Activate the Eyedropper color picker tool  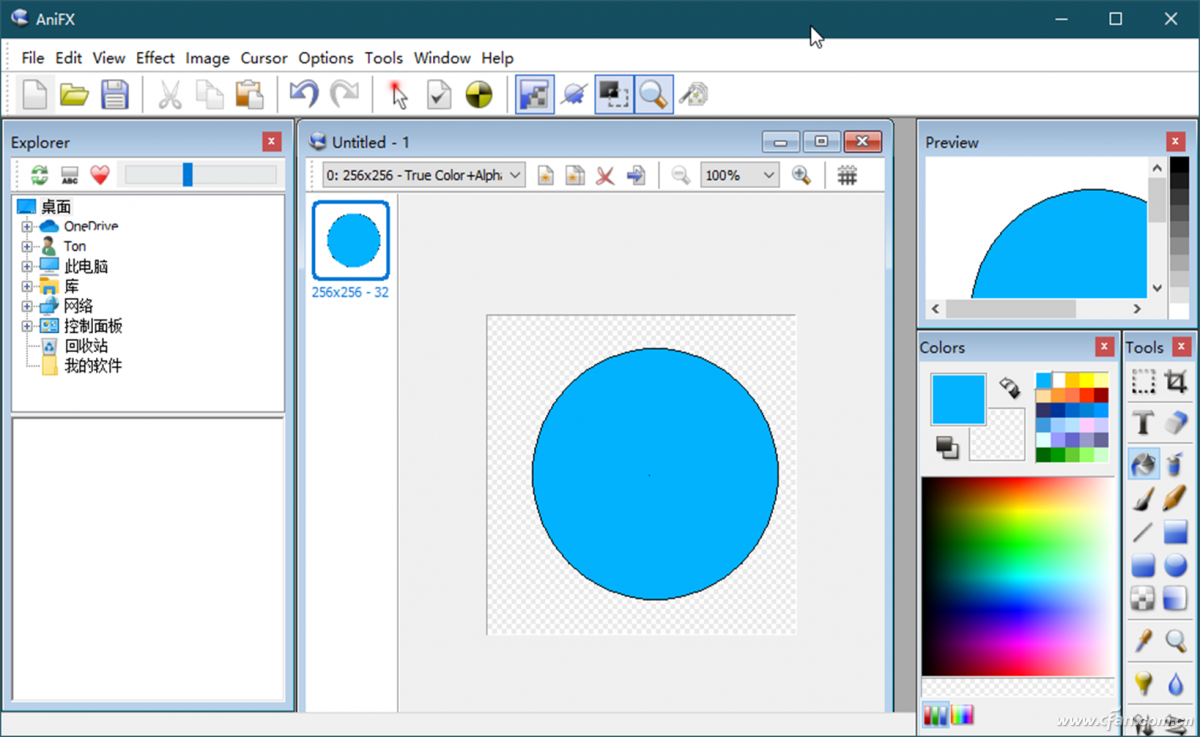[x=1143, y=640]
